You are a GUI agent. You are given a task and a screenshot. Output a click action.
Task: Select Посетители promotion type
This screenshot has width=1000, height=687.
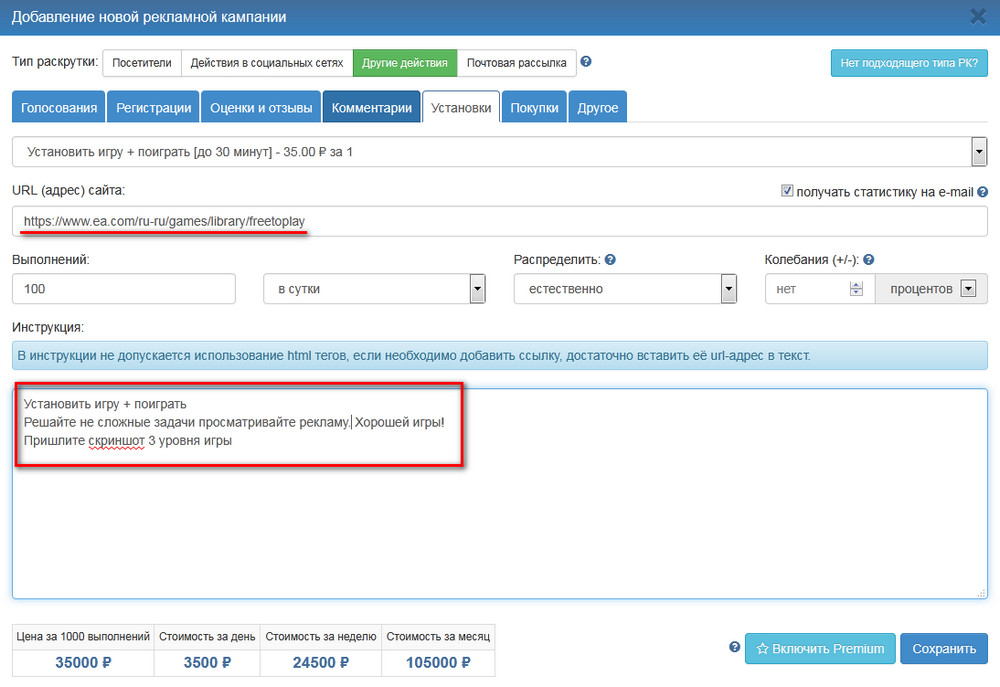141,63
